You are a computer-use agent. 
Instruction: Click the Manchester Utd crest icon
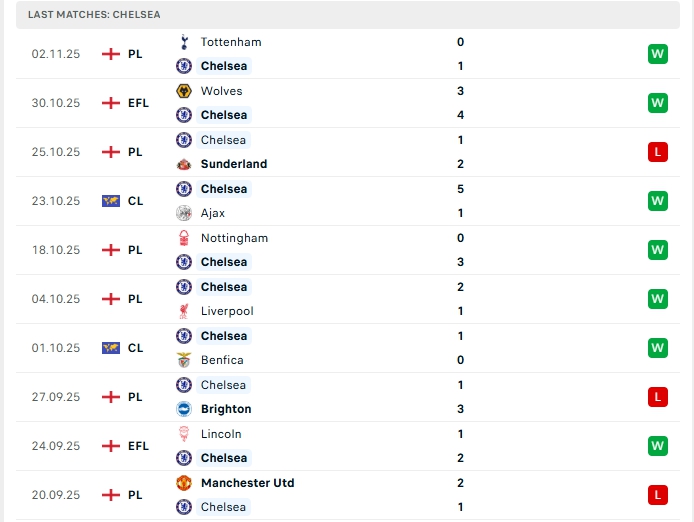point(184,483)
